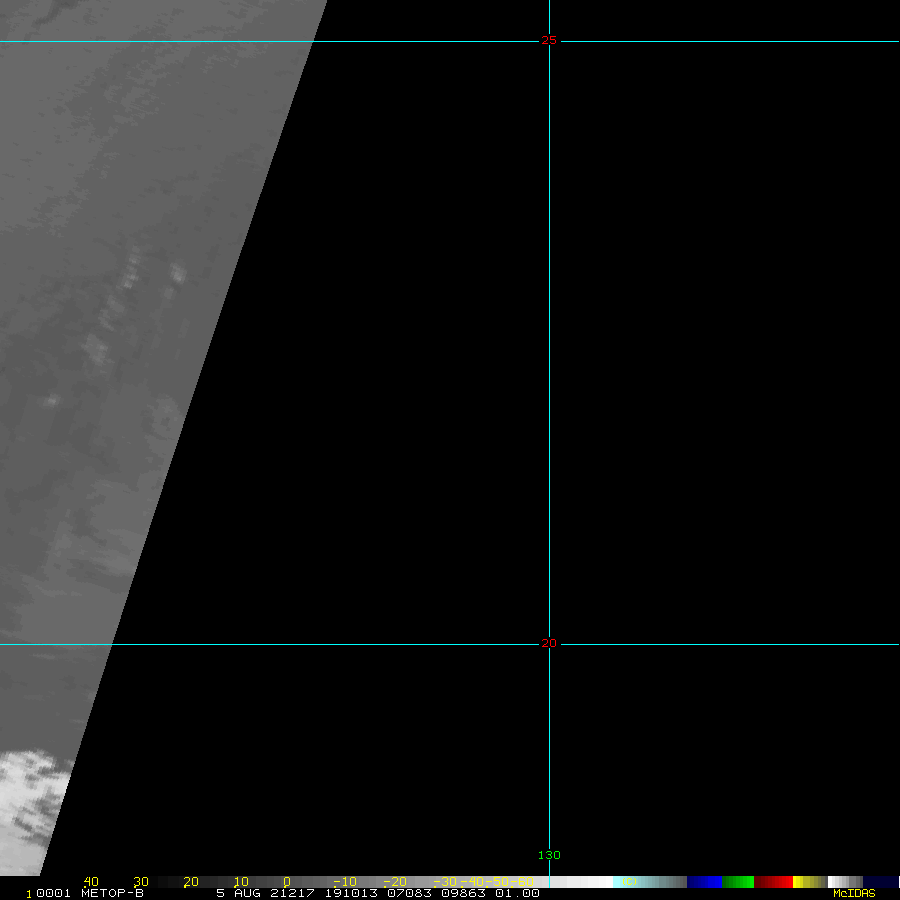Click the 0 label on temperature scale
The width and height of the screenshot is (900, 900).
pos(287,882)
